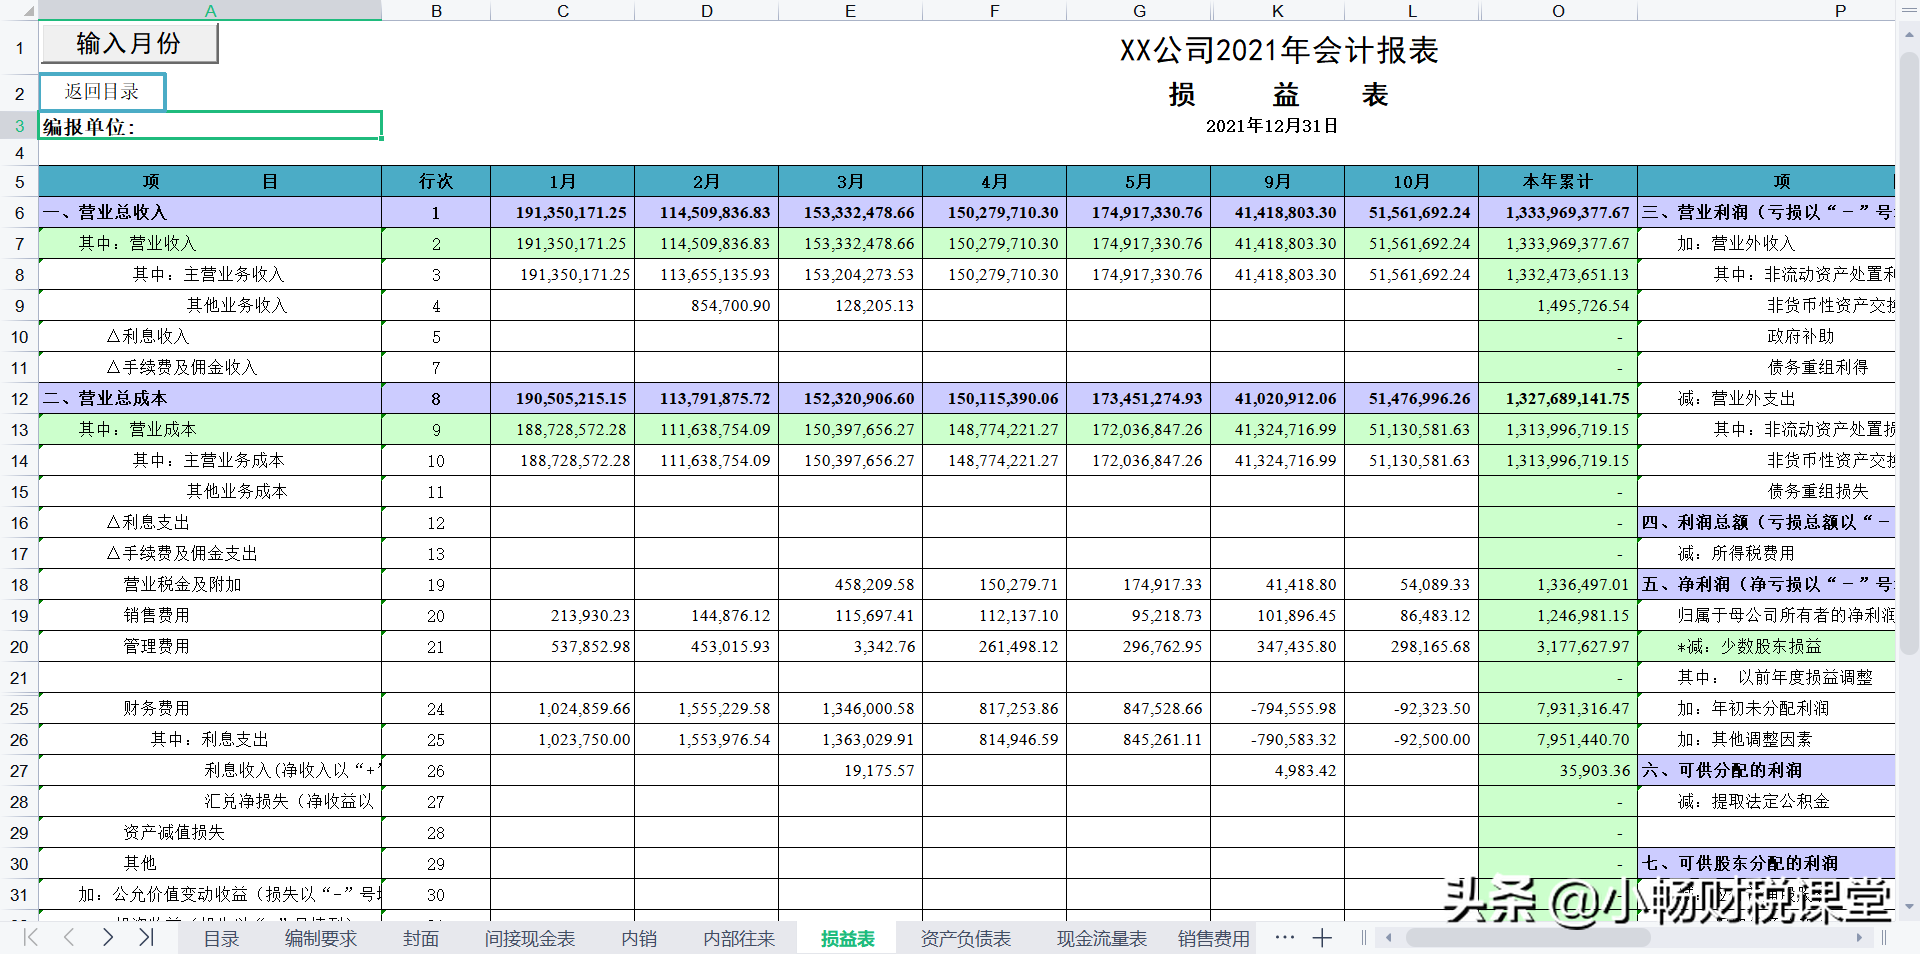1920x954 pixels.
Task: Select column K by clicking its header
Action: tap(1277, 11)
